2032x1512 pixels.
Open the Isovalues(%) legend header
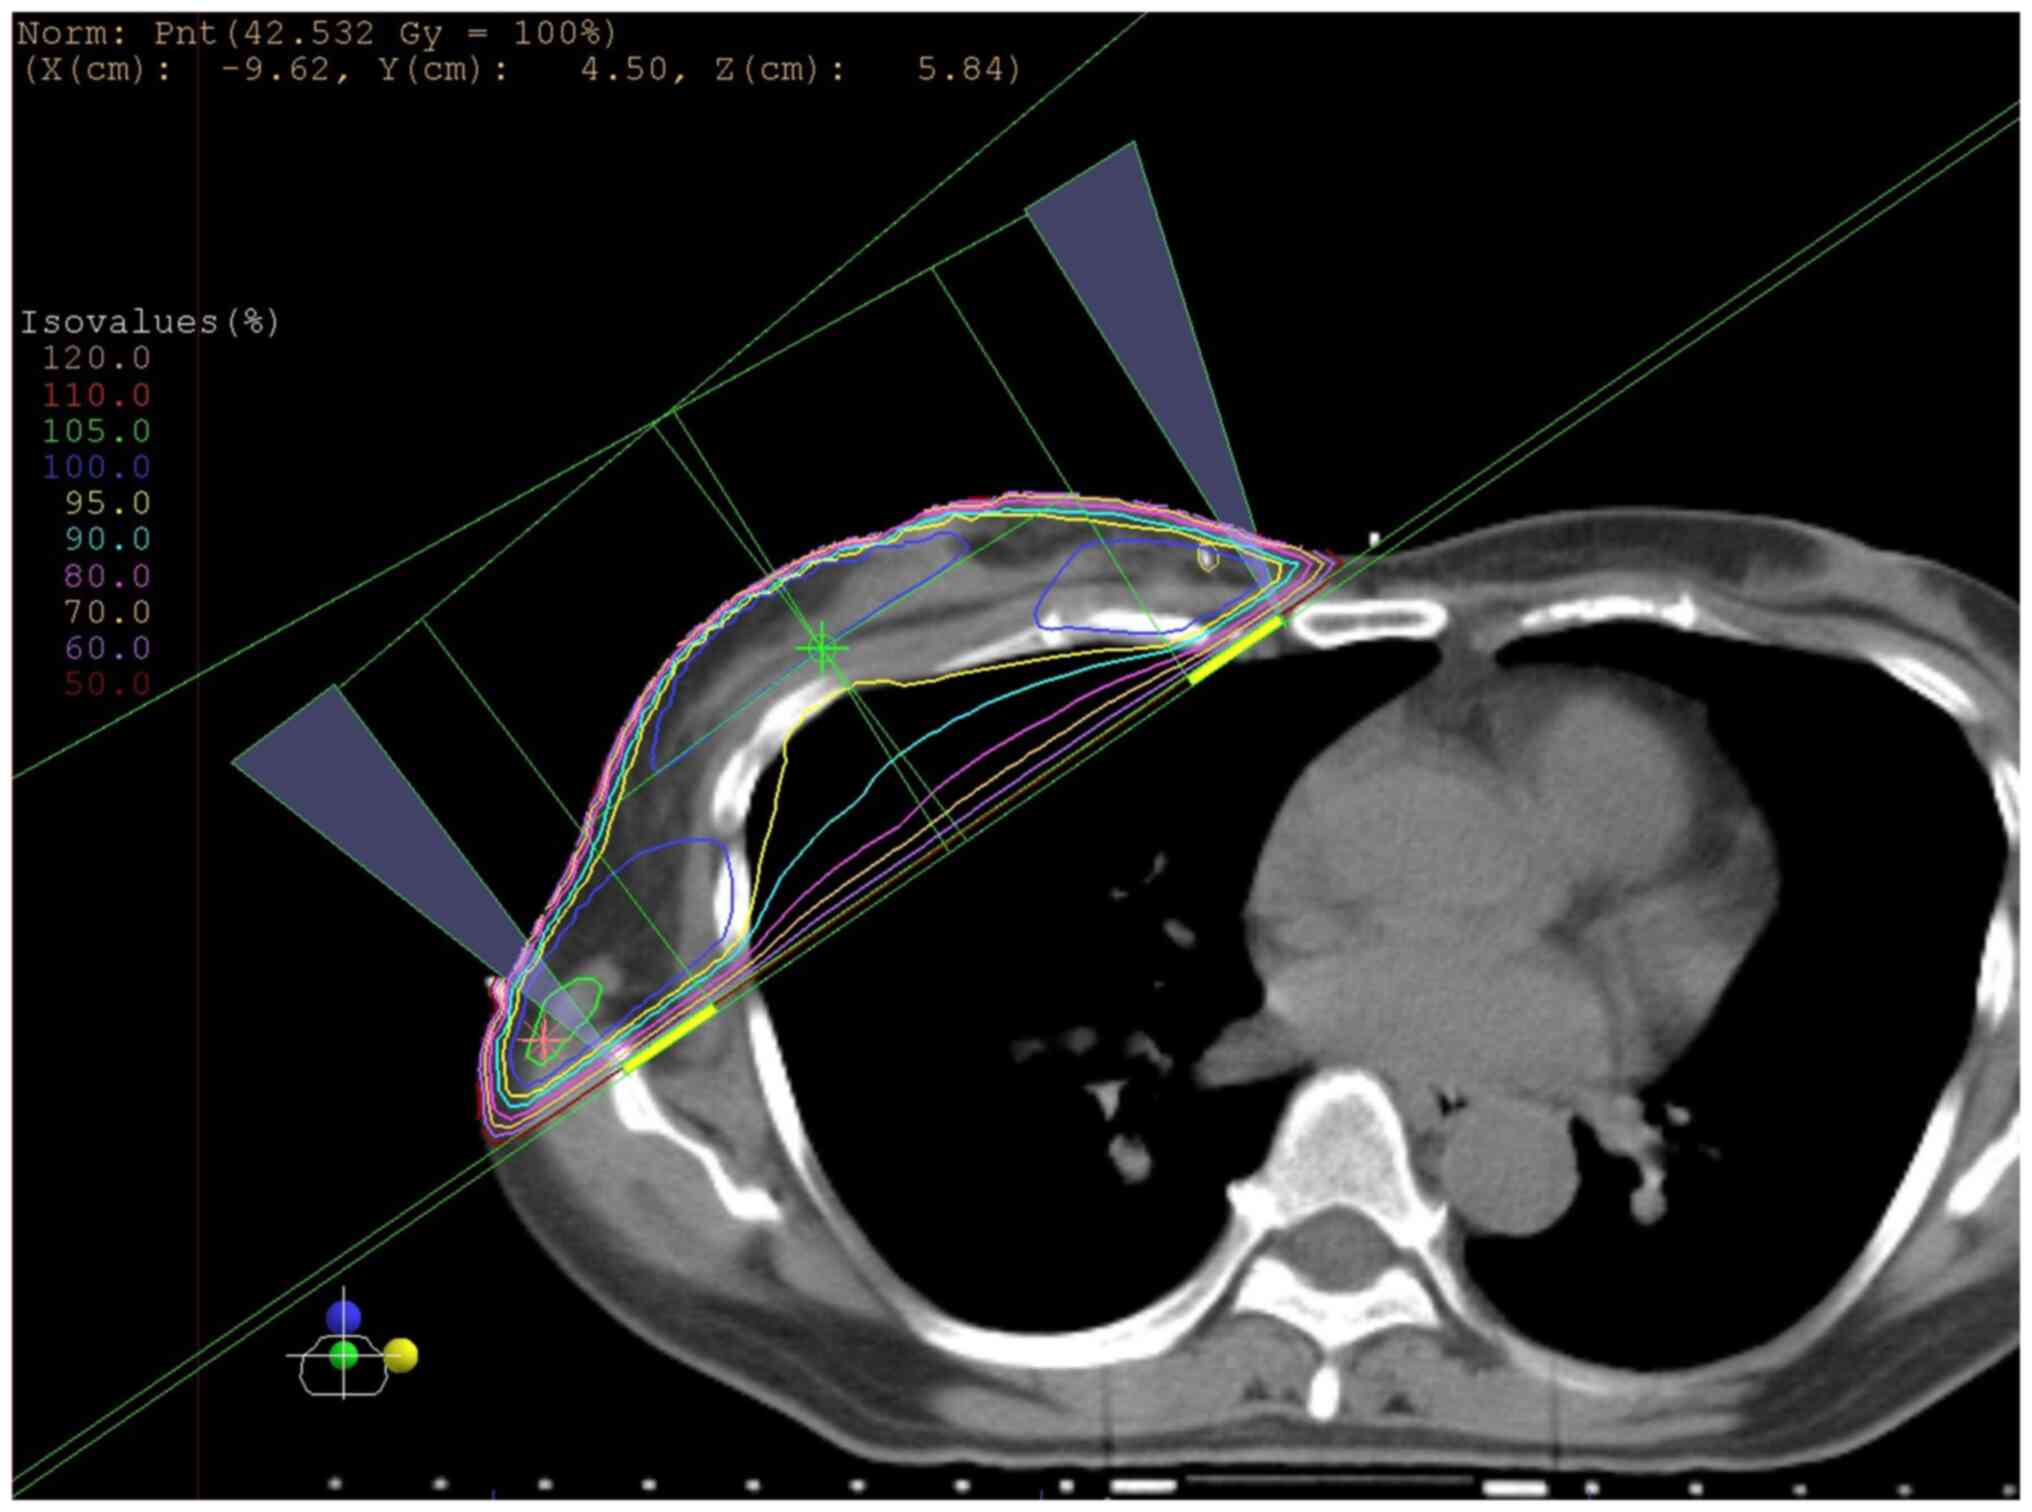(x=149, y=322)
